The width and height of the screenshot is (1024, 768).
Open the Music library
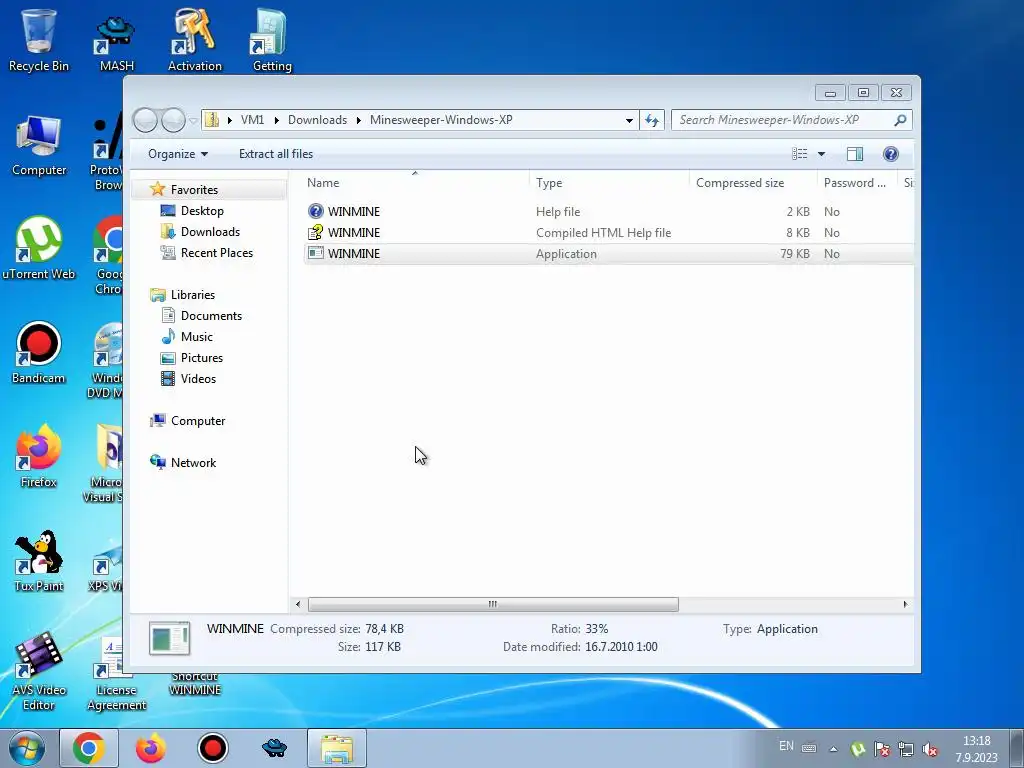pyautogui.click(x=197, y=336)
